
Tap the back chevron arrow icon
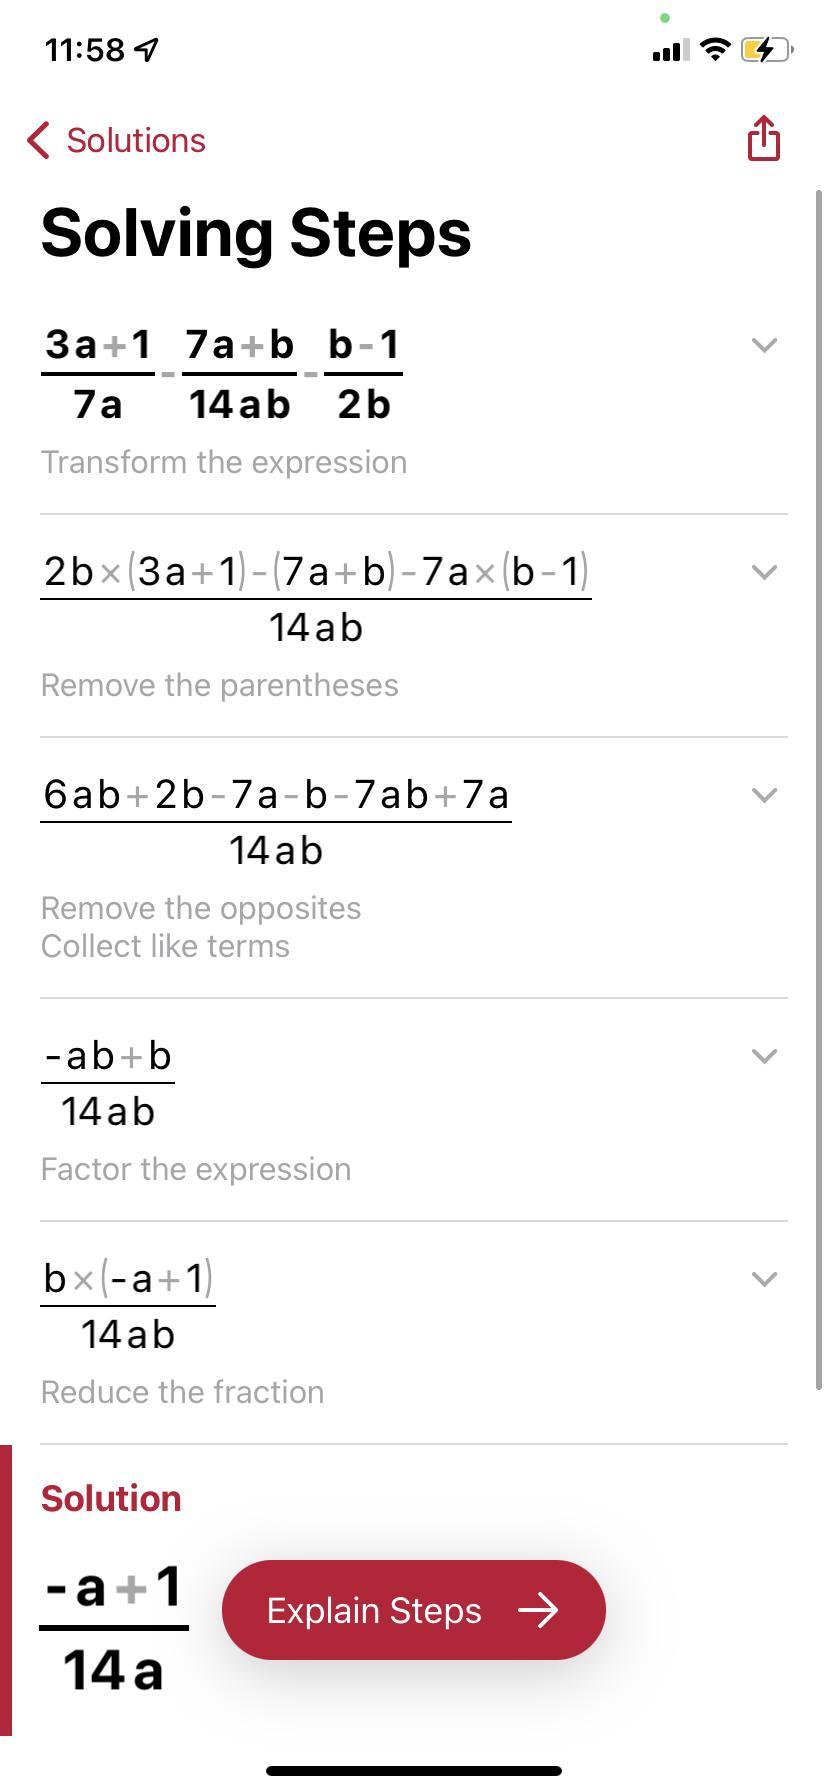click(38, 141)
